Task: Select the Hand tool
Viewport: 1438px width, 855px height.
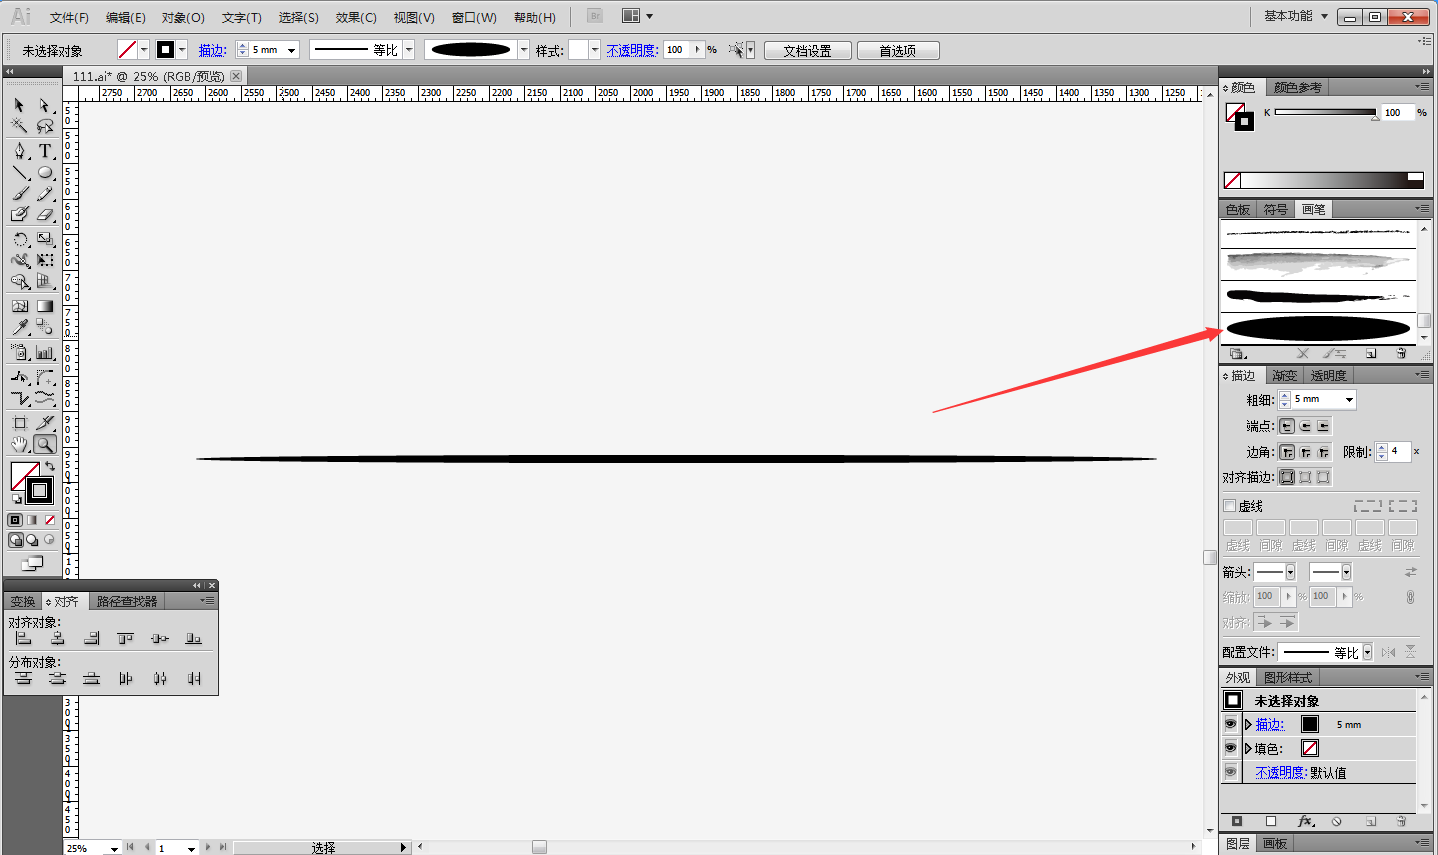Action: pyautogui.click(x=19, y=445)
